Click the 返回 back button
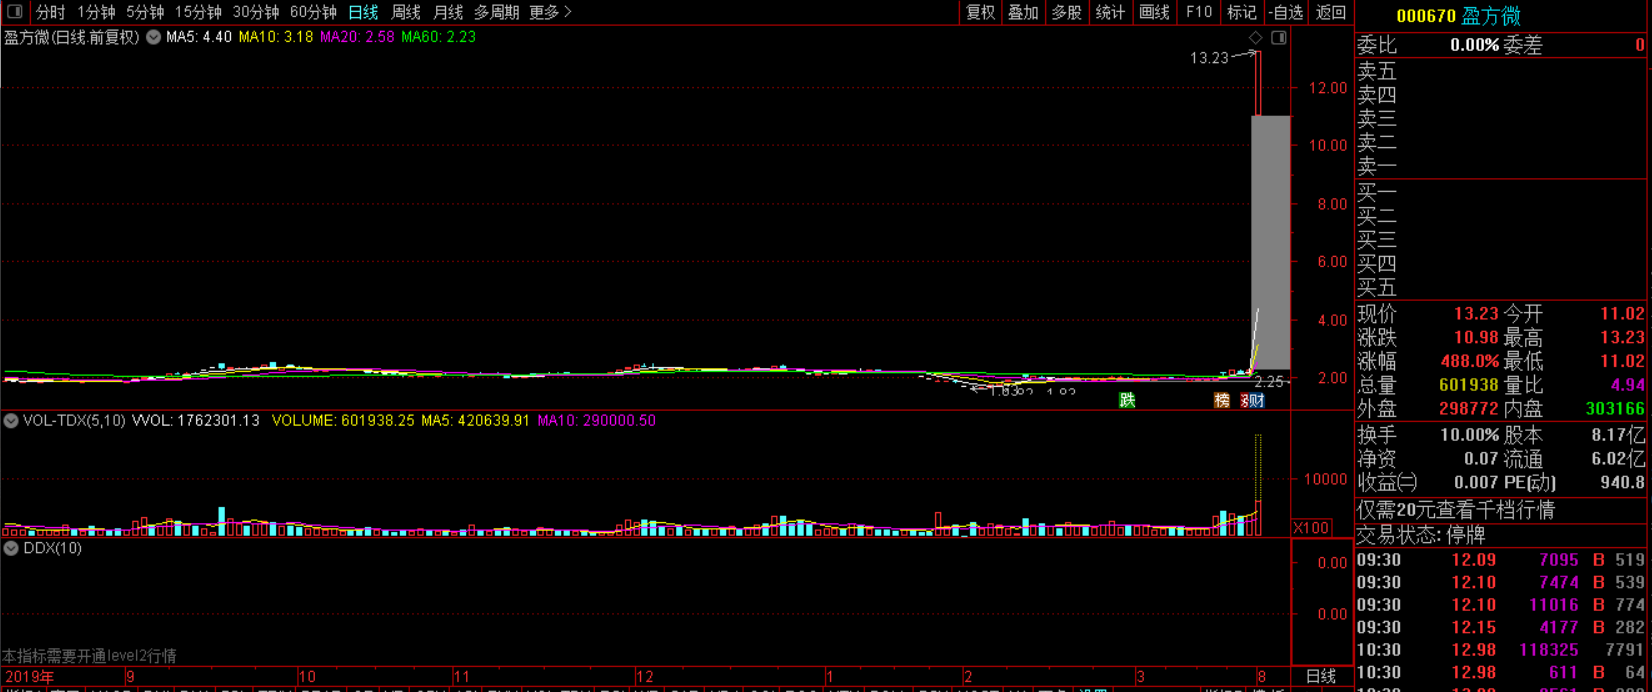Image resolution: width=1652 pixels, height=692 pixels. (x=1331, y=13)
